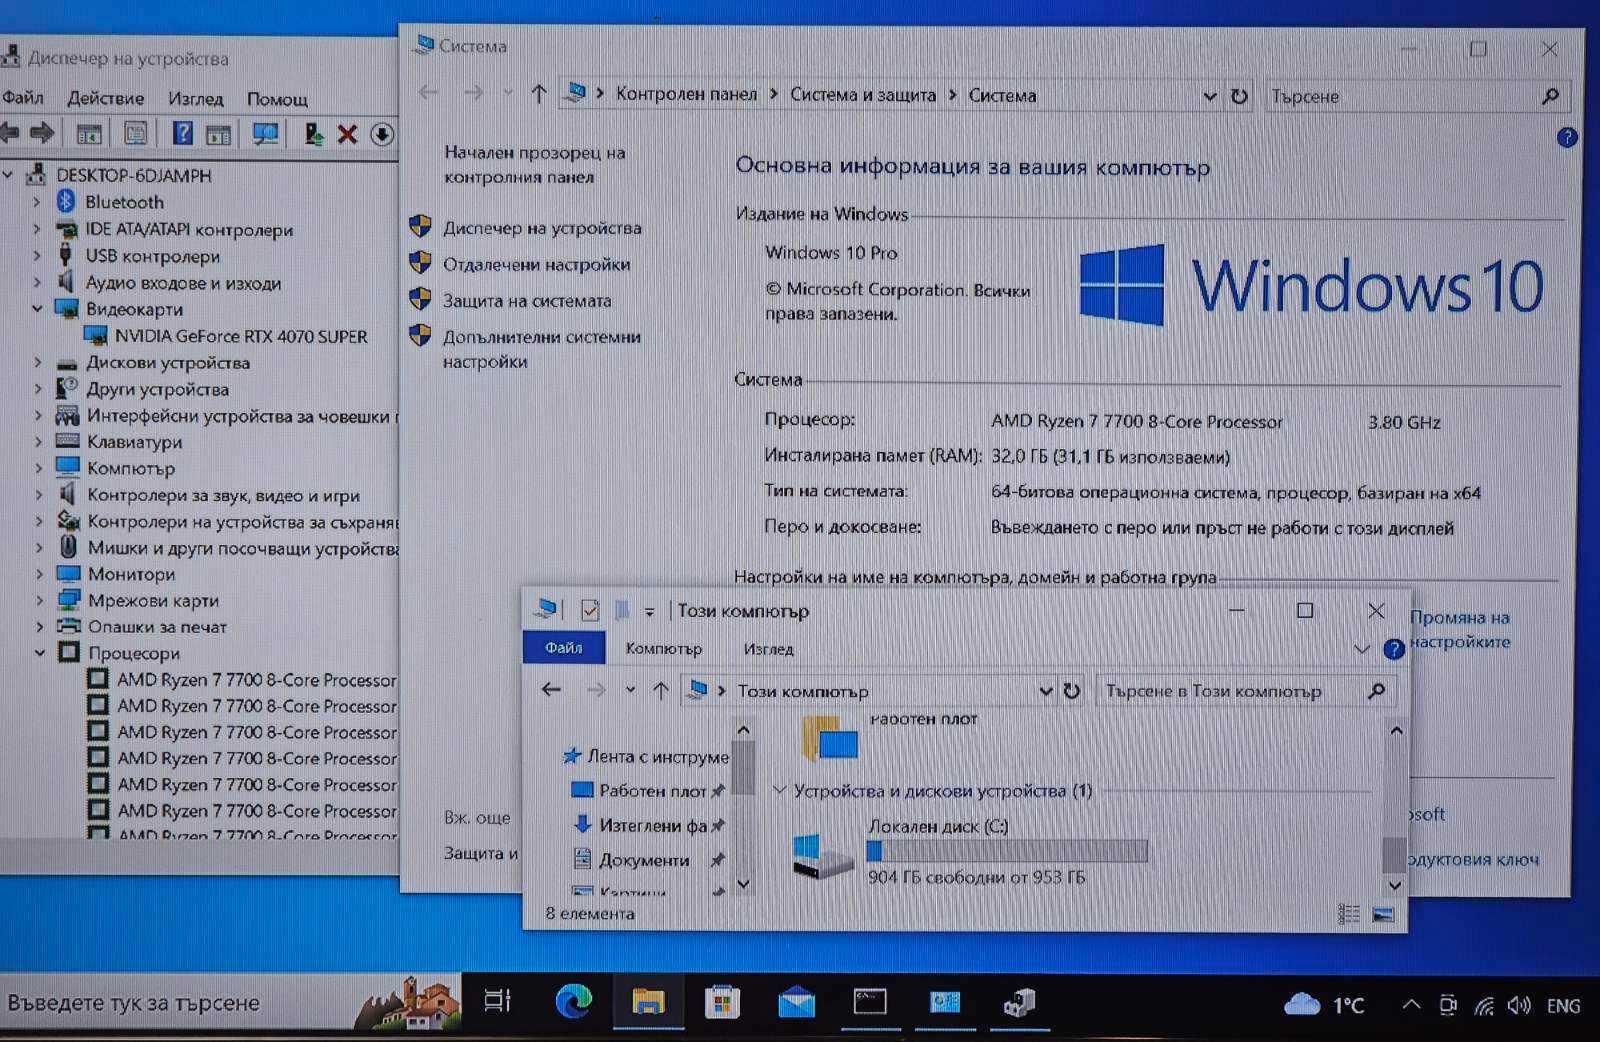
Task: Expand the Bluetooth node in Device Manager
Action: coord(38,202)
